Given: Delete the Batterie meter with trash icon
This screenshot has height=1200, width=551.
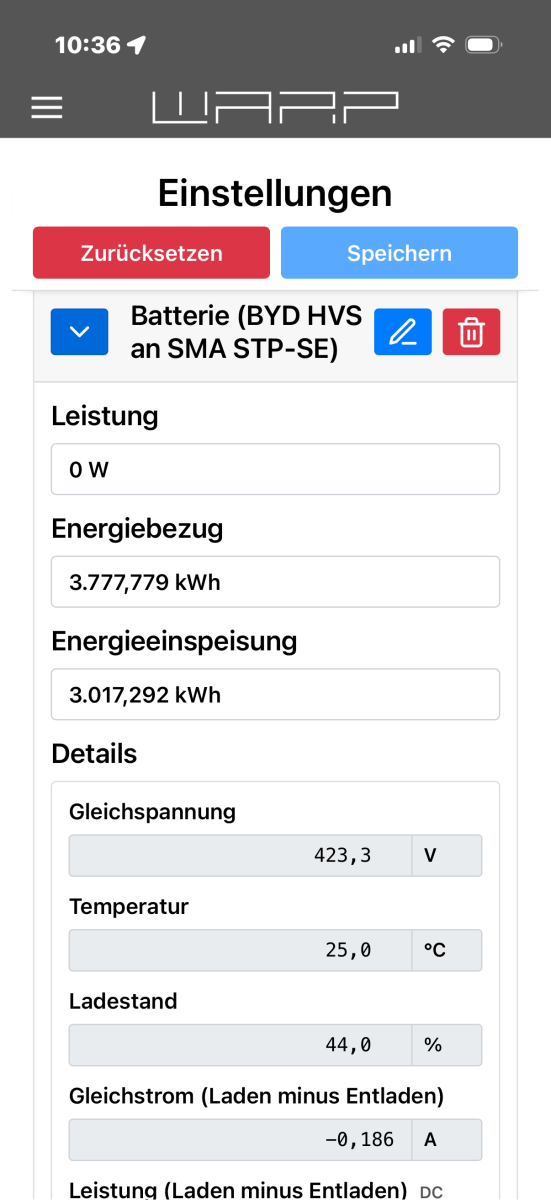Looking at the screenshot, I should (x=471, y=332).
